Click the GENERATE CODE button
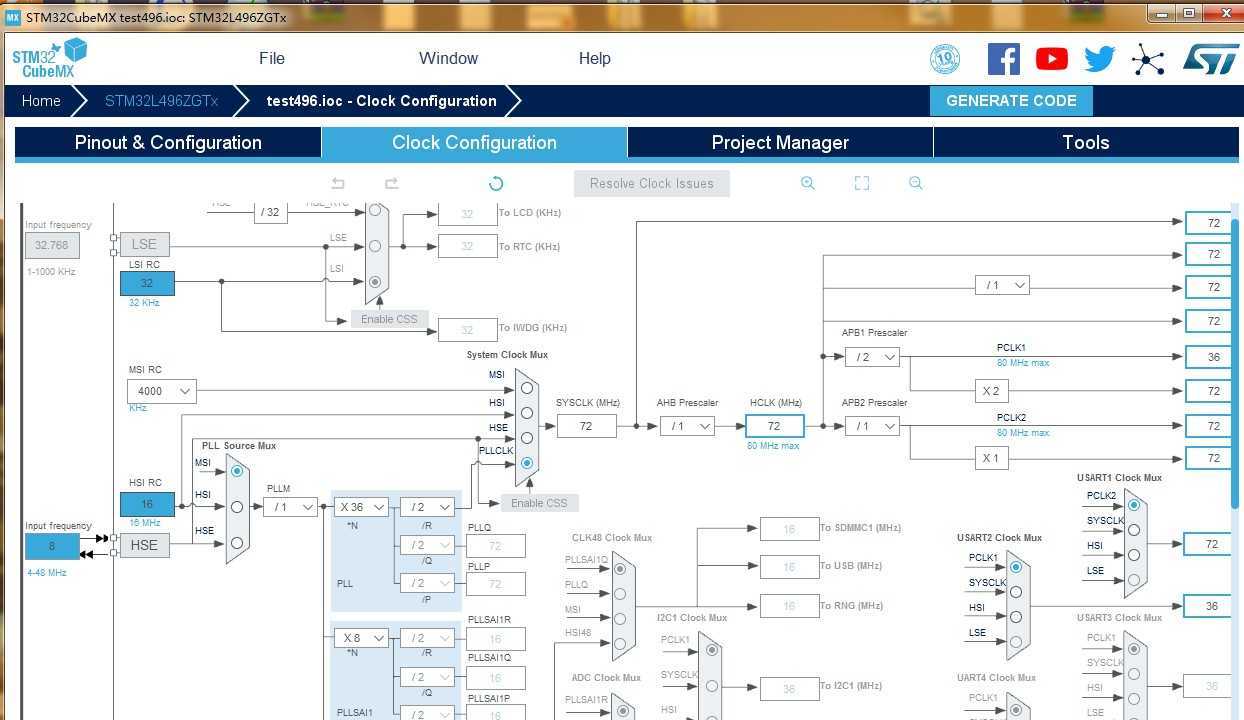Screen dimensions: 1244x720 tap(1011, 101)
